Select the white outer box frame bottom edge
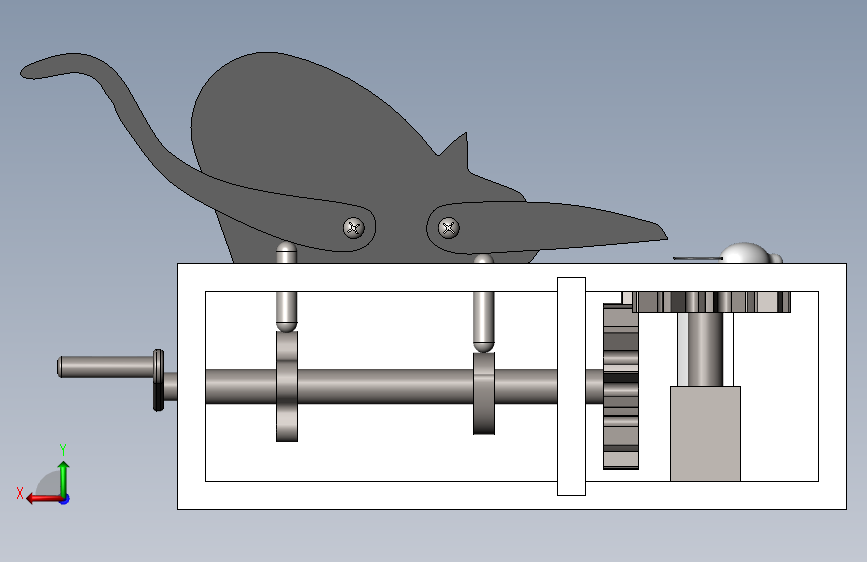Screen dimensions: 867x562 click(x=512, y=496)
